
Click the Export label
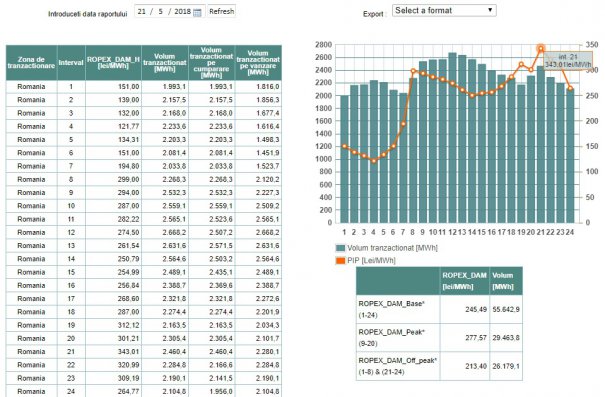[373, 14]
